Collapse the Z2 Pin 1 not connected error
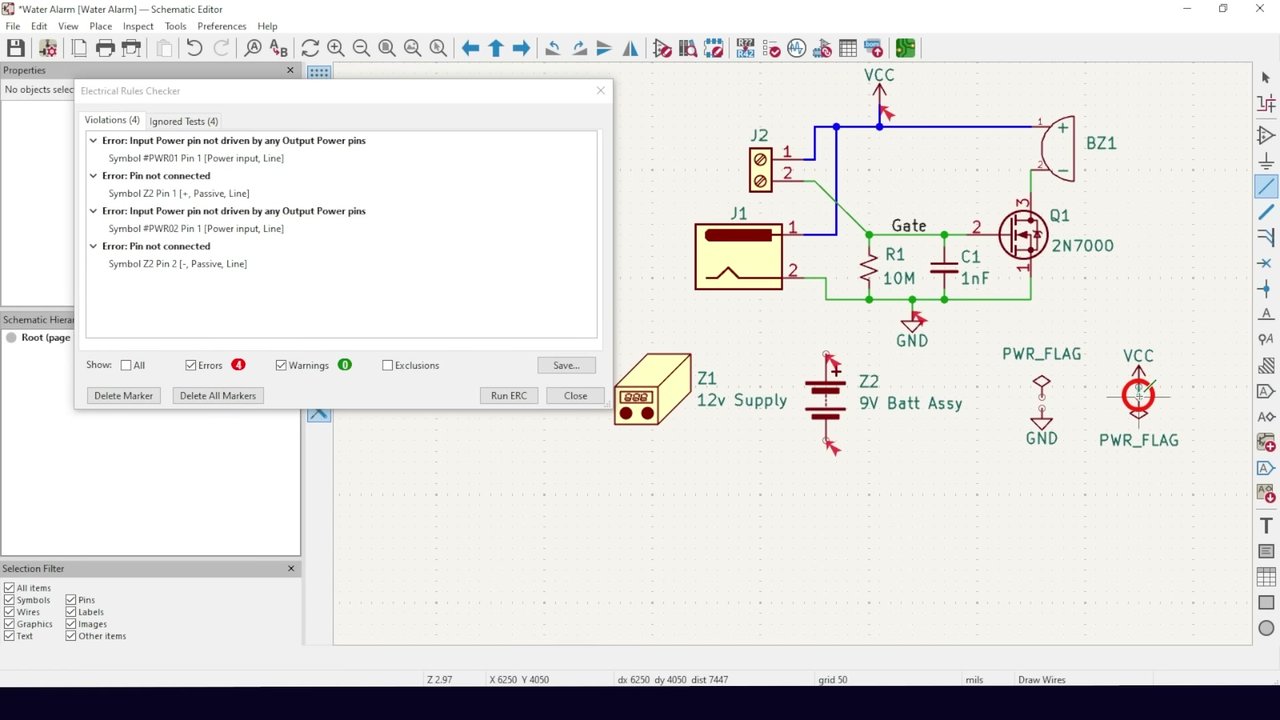Screen dimensions: 1280x720 point(93,176)
